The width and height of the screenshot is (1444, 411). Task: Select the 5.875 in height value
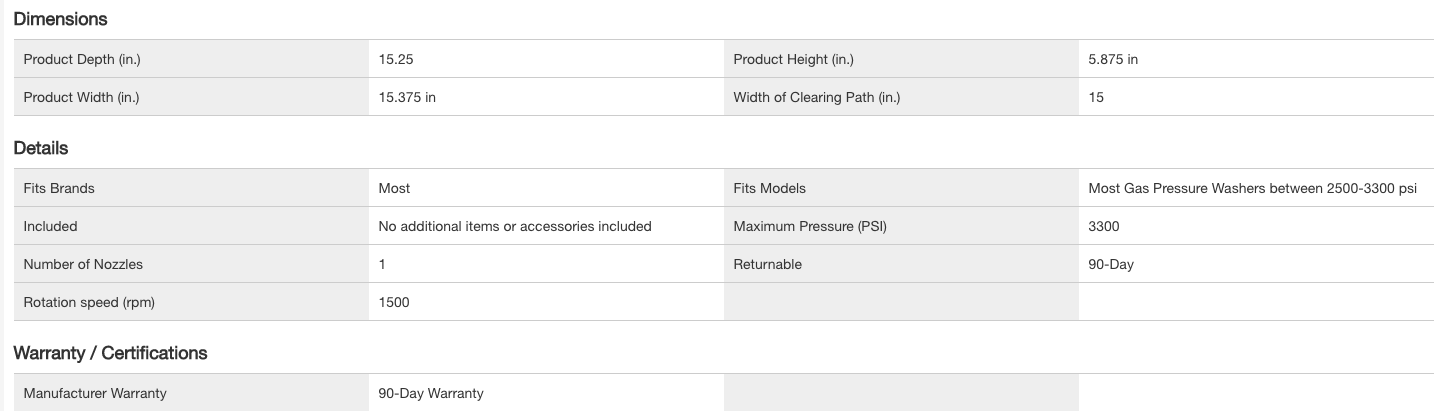coord(1112,59)
